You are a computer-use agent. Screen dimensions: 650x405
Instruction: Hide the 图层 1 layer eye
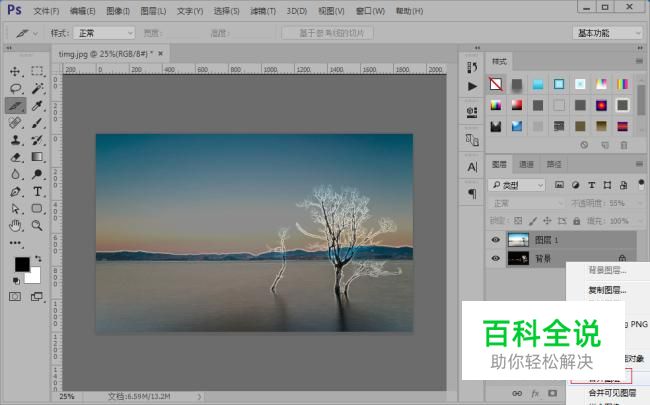tap(495, 240)
